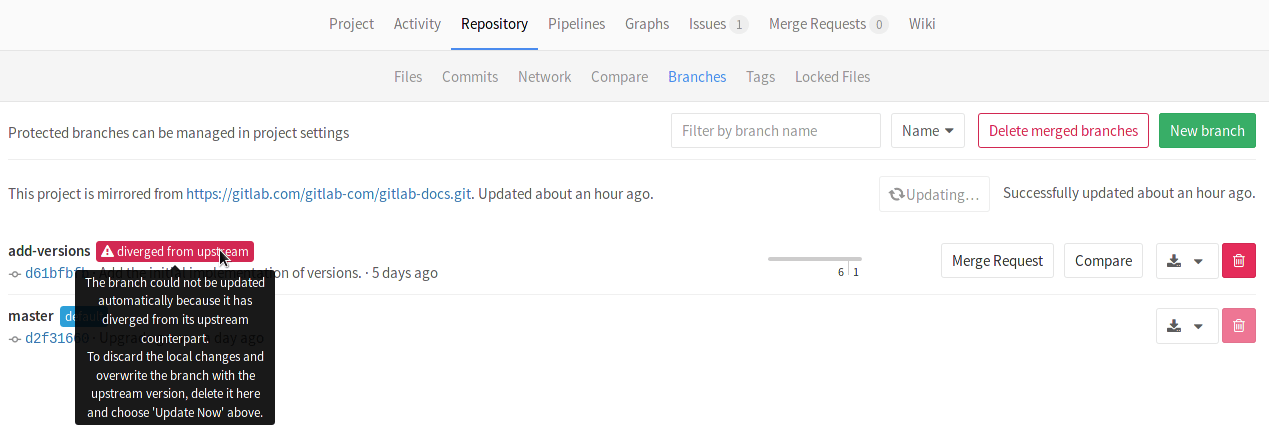The image size is (1269, 432).
Task: Open download dropdown for master branch
Action: pos(1187,326)
